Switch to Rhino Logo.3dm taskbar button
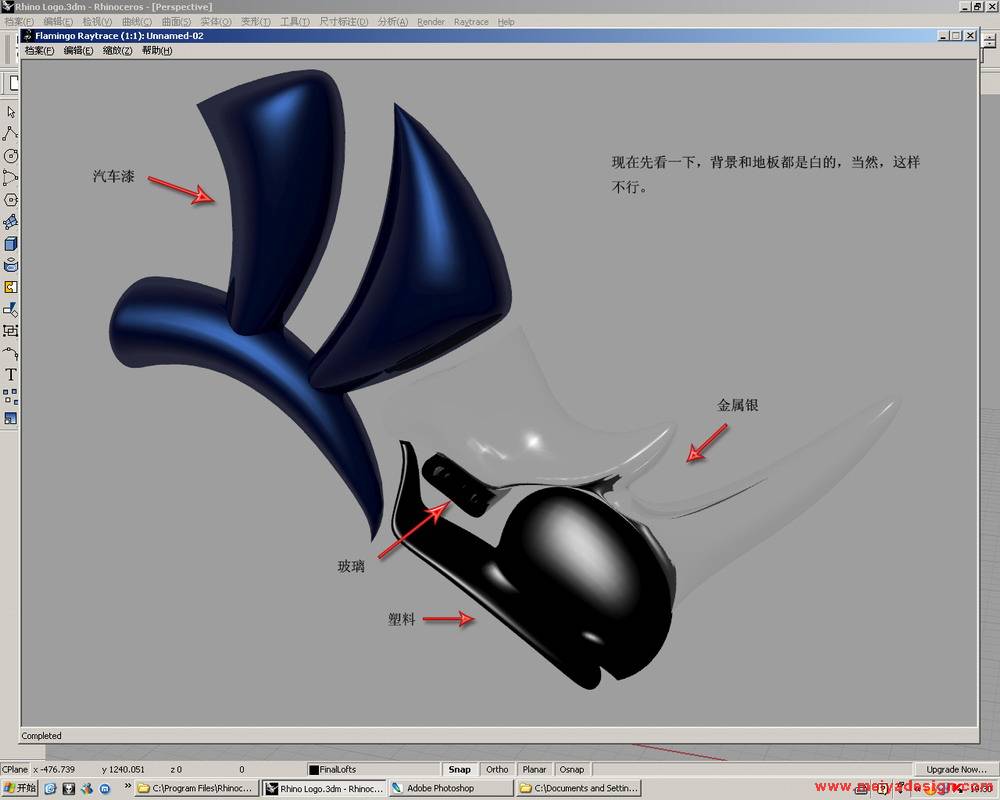This screenshot has width=1000, height=800. pyautogui.click(x=325, y=789)
